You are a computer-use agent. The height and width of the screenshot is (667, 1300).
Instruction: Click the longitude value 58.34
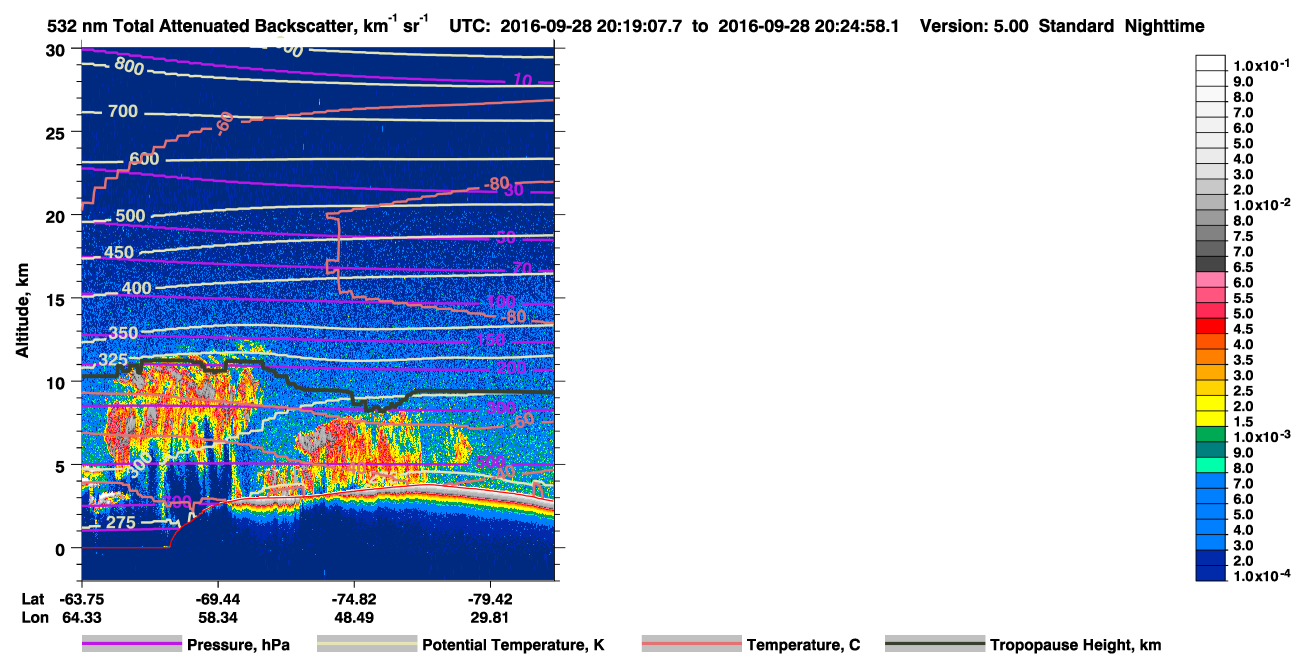218,618
